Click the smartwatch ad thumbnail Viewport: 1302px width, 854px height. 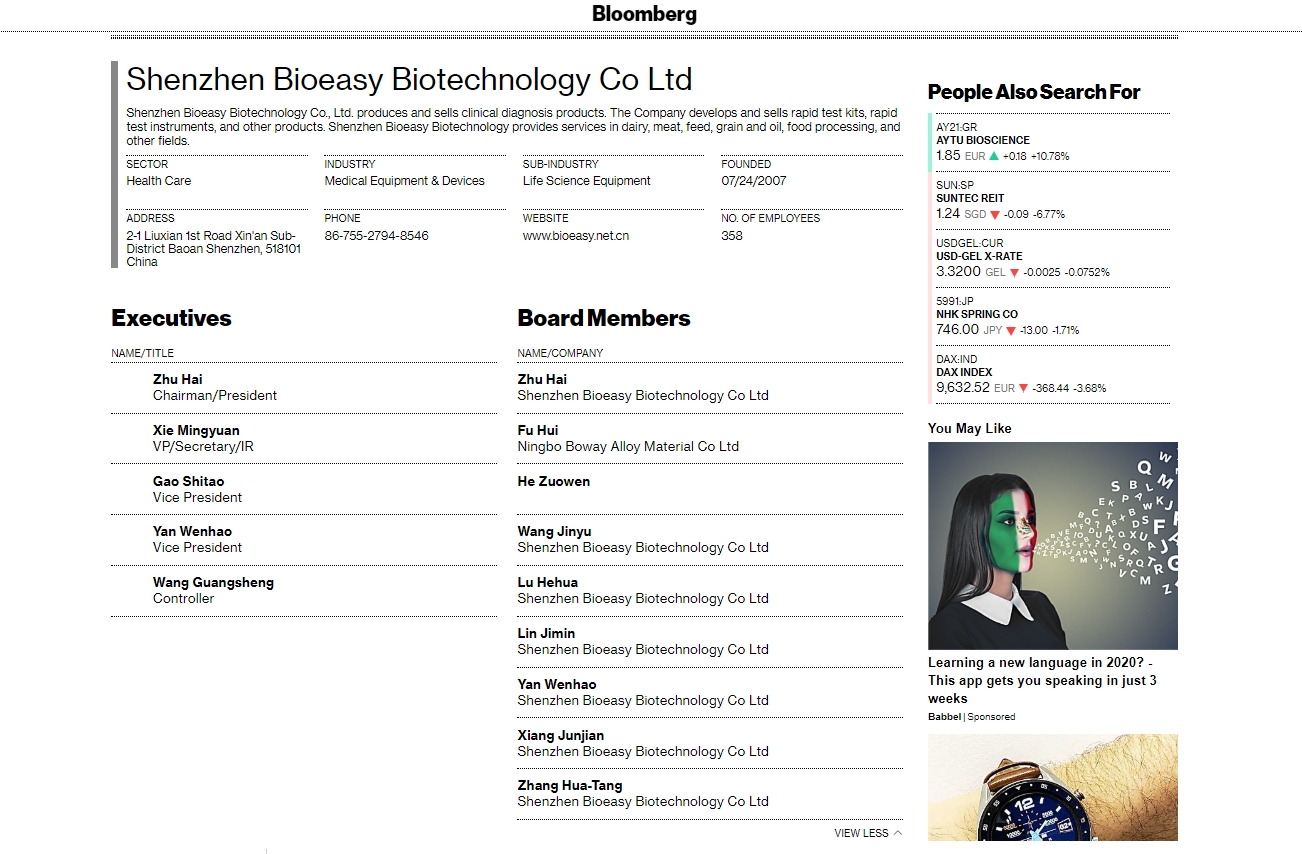coord(1052,787)
